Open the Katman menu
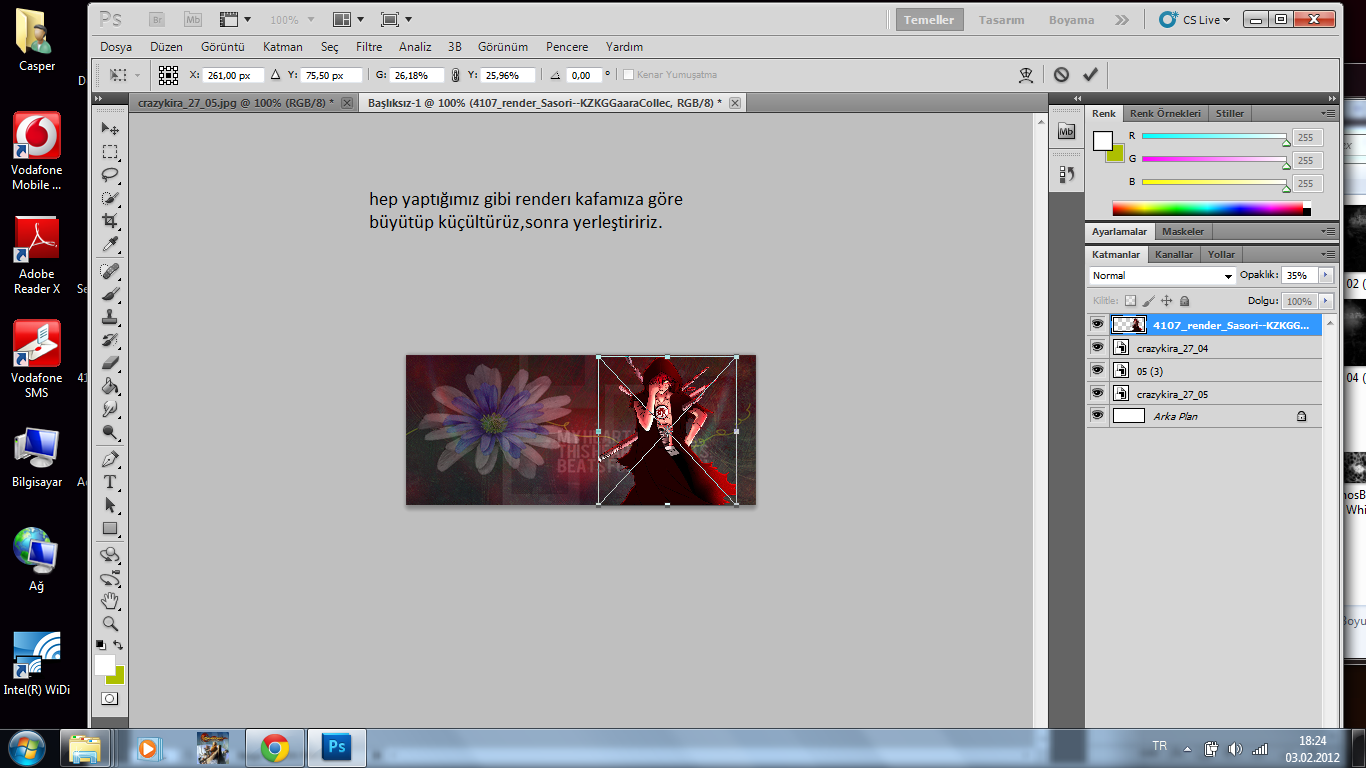Image resolution: width=1366 pixels, height=768 pixels. click(x=283, y=47)
